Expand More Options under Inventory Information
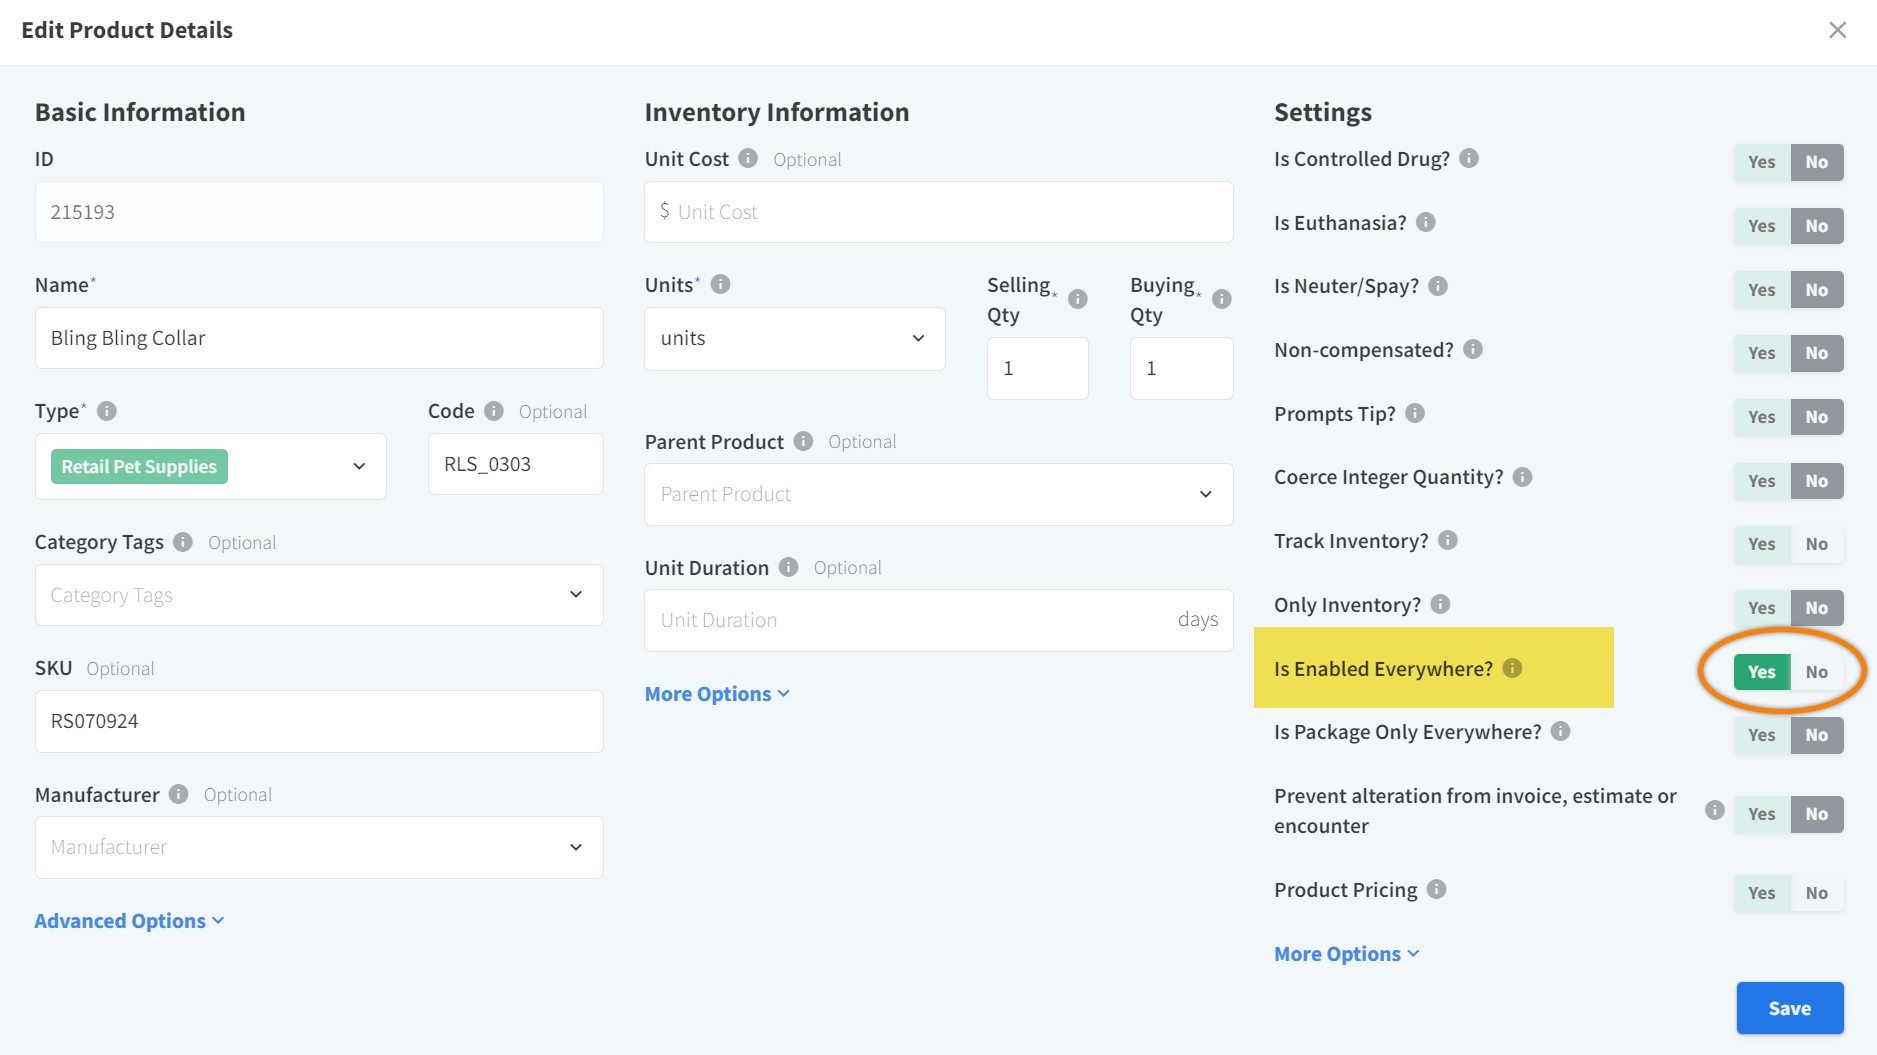The image size is (1877, 1055). [716, 694]
